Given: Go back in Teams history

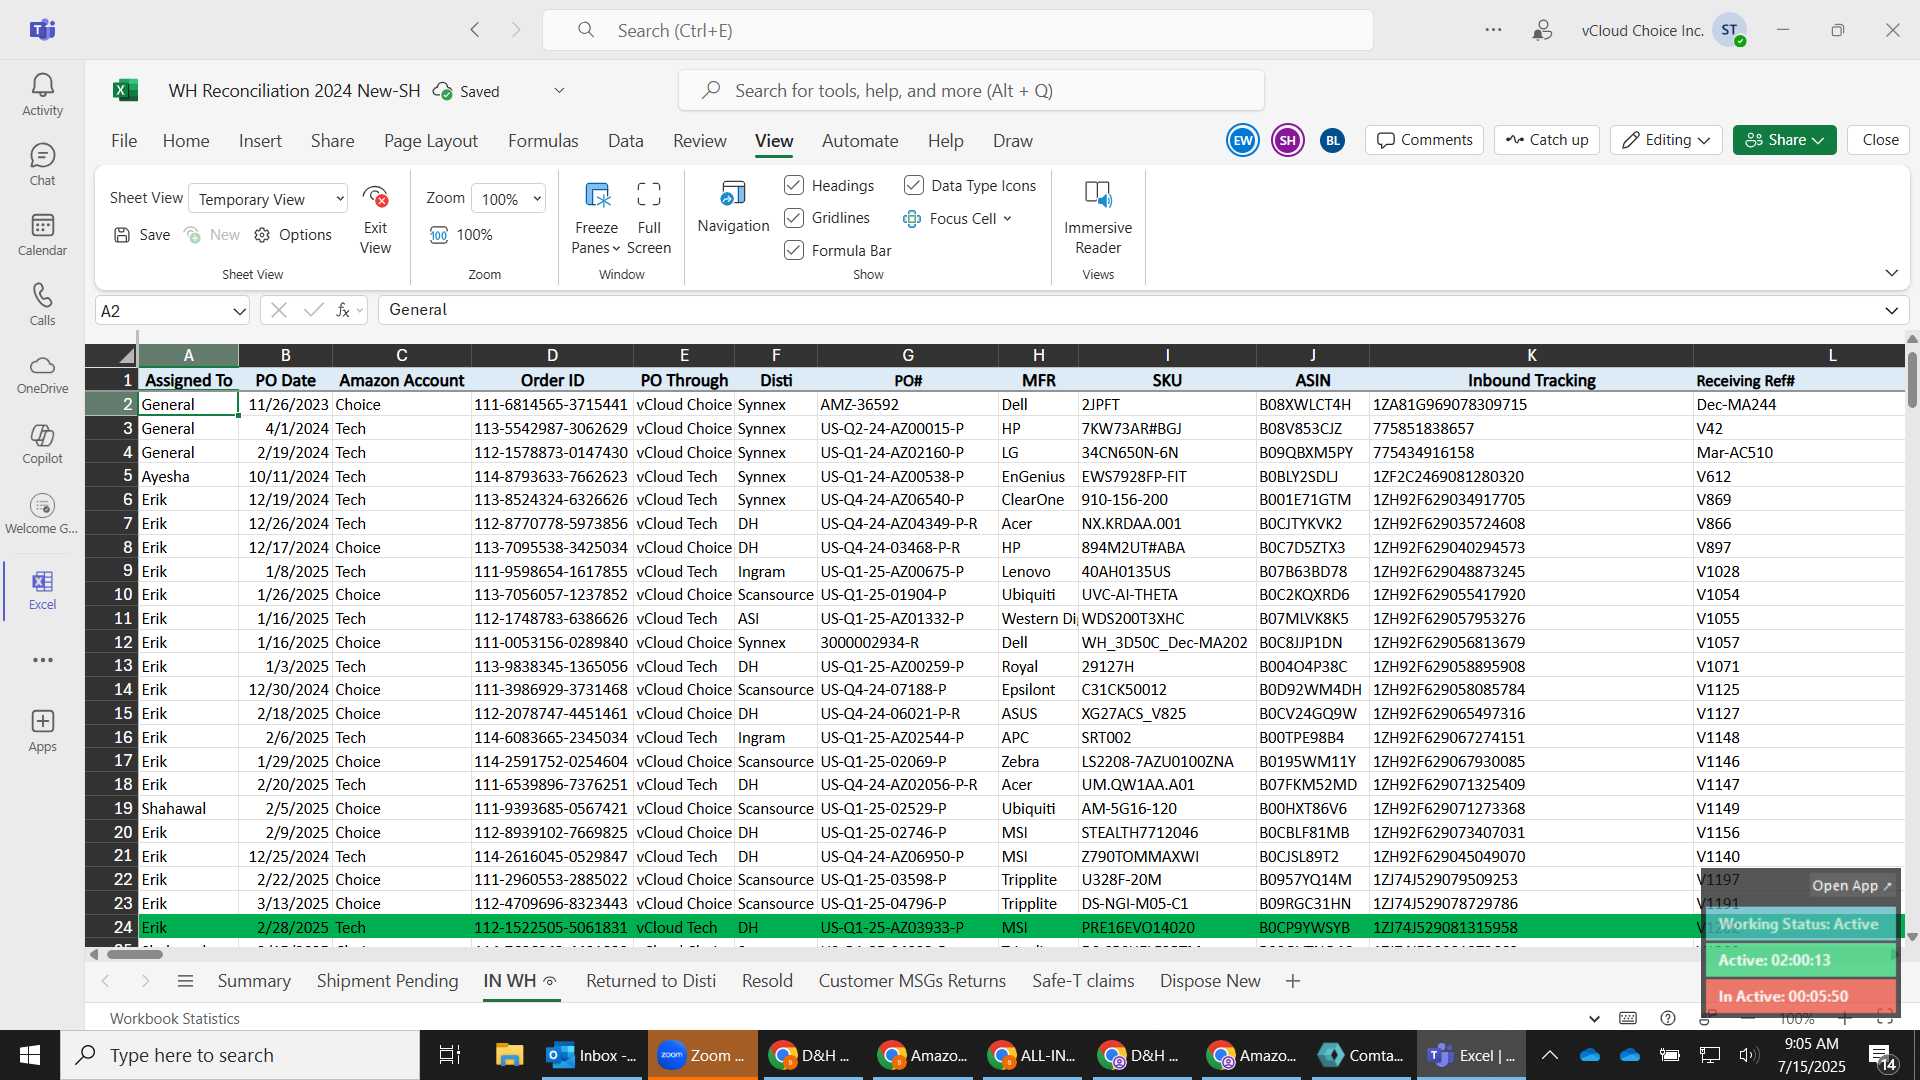Looking at the screenshot, I should (x=475, y=30).
